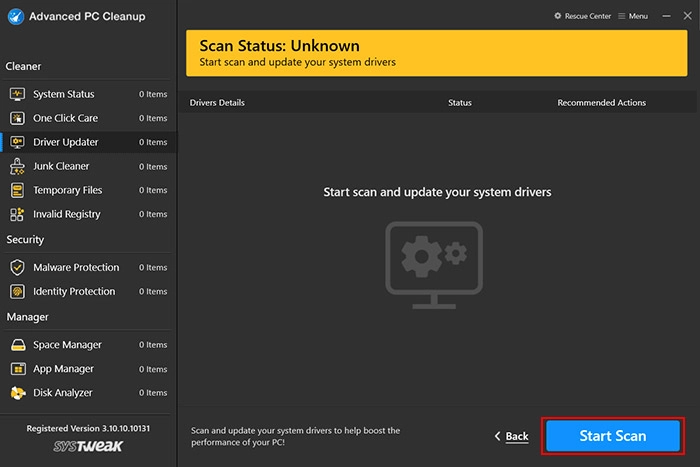The height and width of the screenshot is (467, 700).
Task: Click the Manager section heading
Action: click(27, 317)
